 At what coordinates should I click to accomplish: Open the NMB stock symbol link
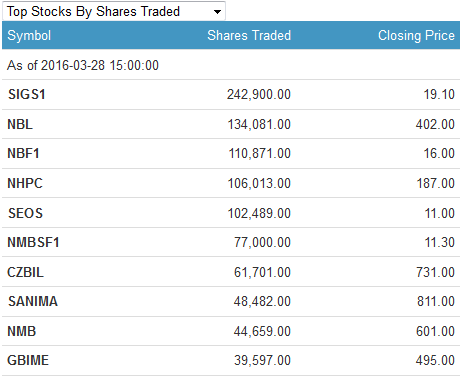(x=21, y=331)
